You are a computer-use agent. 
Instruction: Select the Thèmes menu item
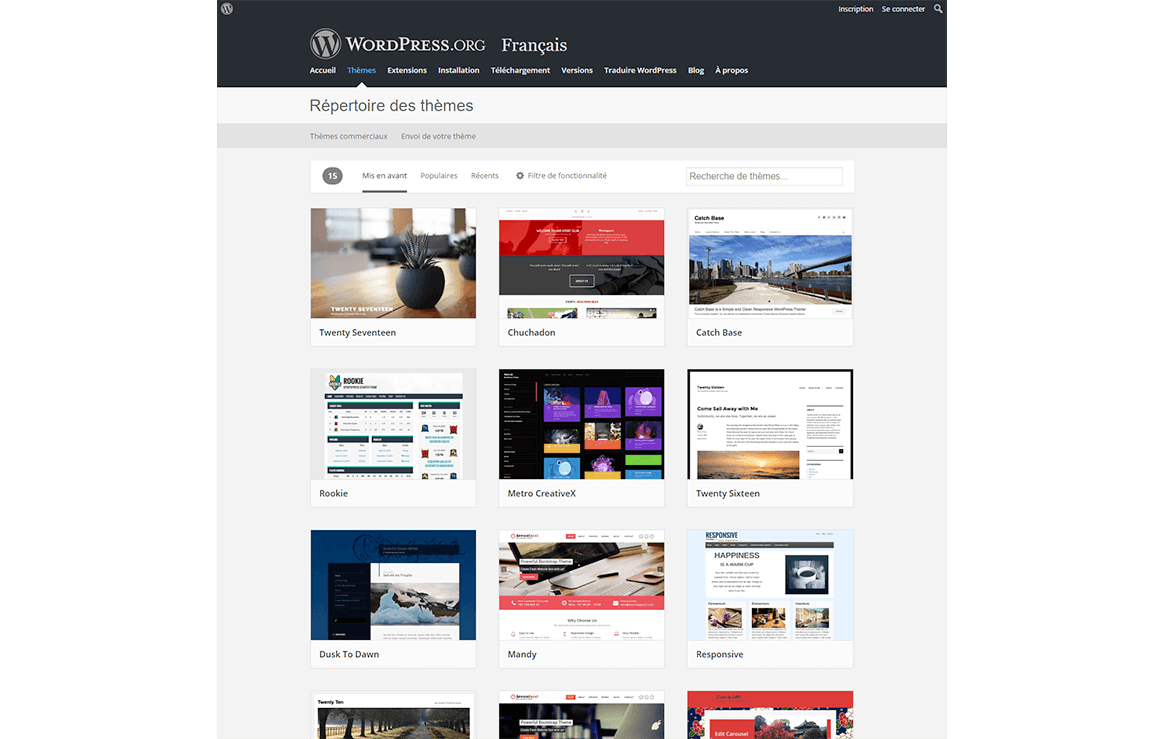coord(362,71)
